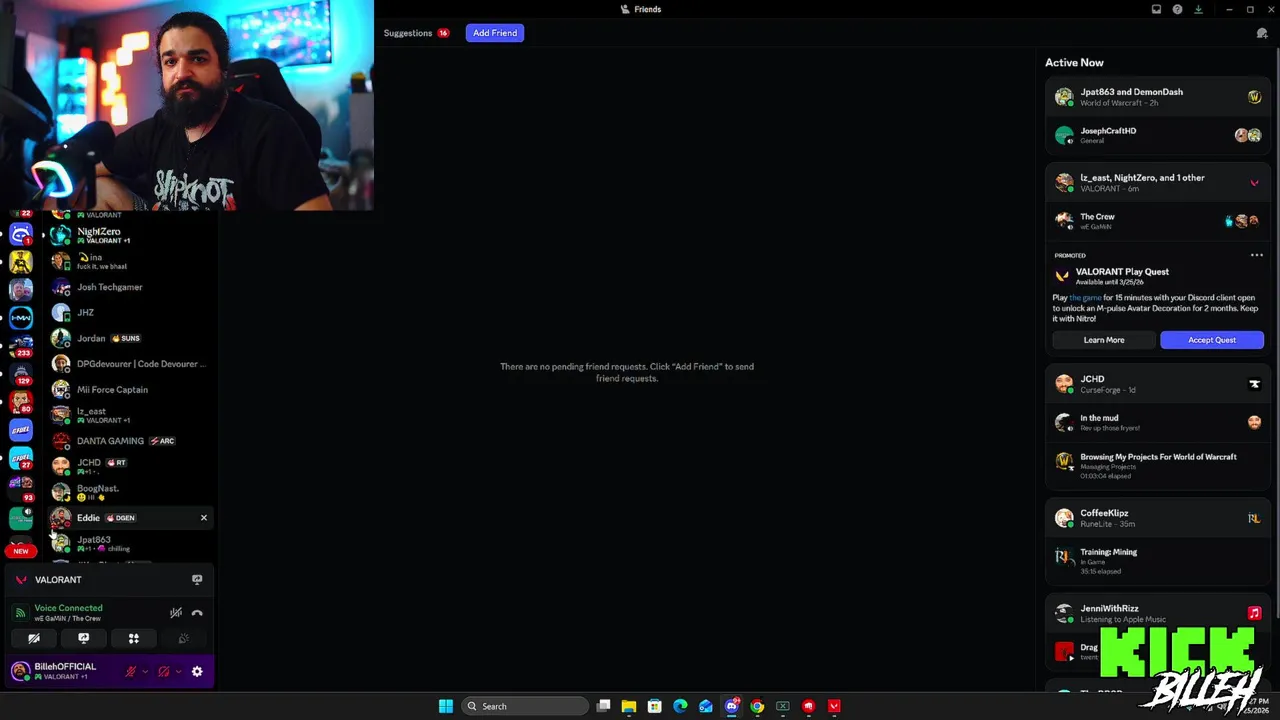
Task: Open JenniWithRizz Apple Music activity
Action: [x=1157, y=613]
